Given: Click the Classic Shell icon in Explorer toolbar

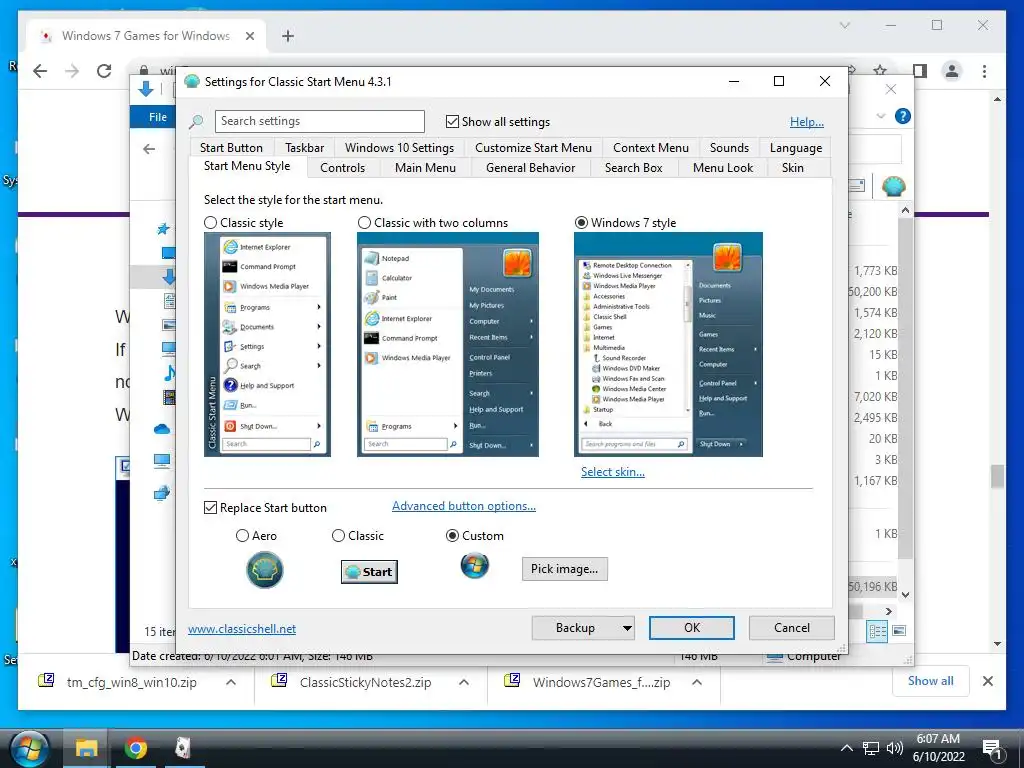Looking at the screenshot, I should pyautogui.click(x=893, y=187).
